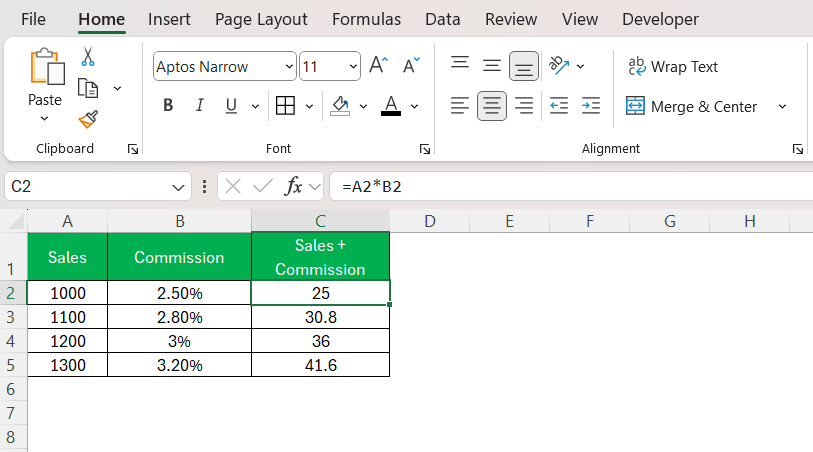Click Merge & Center button
The image size is (813, 452).
pos(691,106)
